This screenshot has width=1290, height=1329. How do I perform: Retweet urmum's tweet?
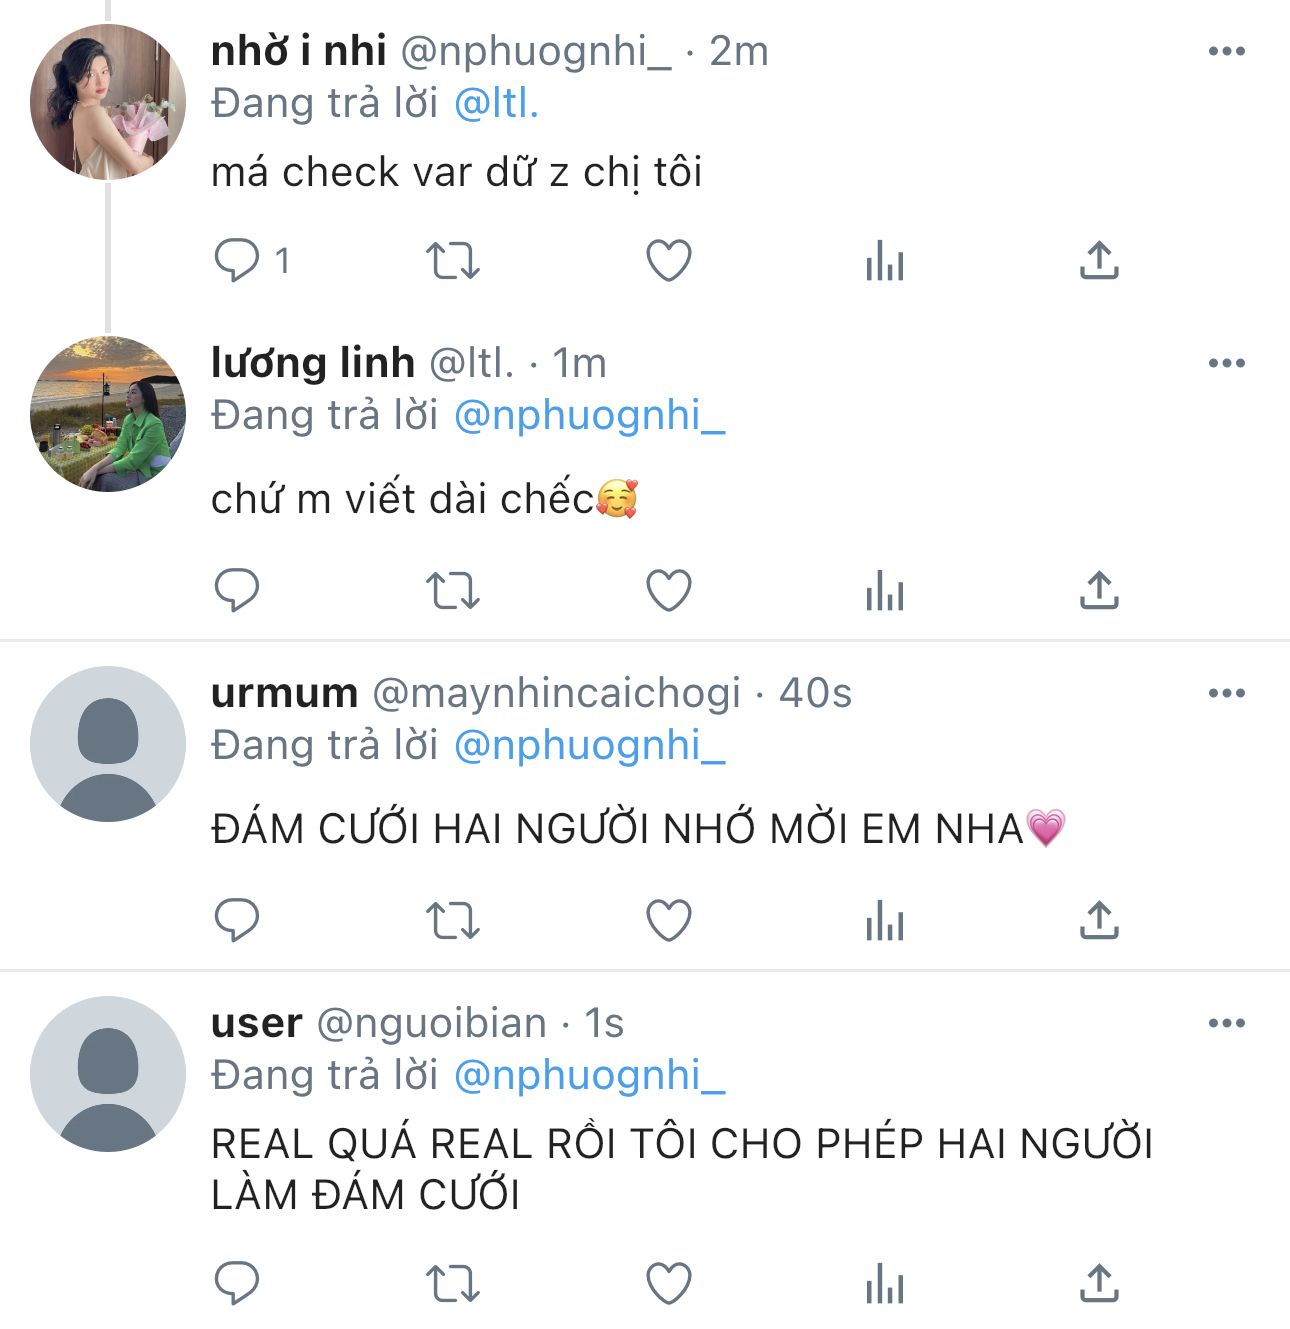[x=453, y=920]
